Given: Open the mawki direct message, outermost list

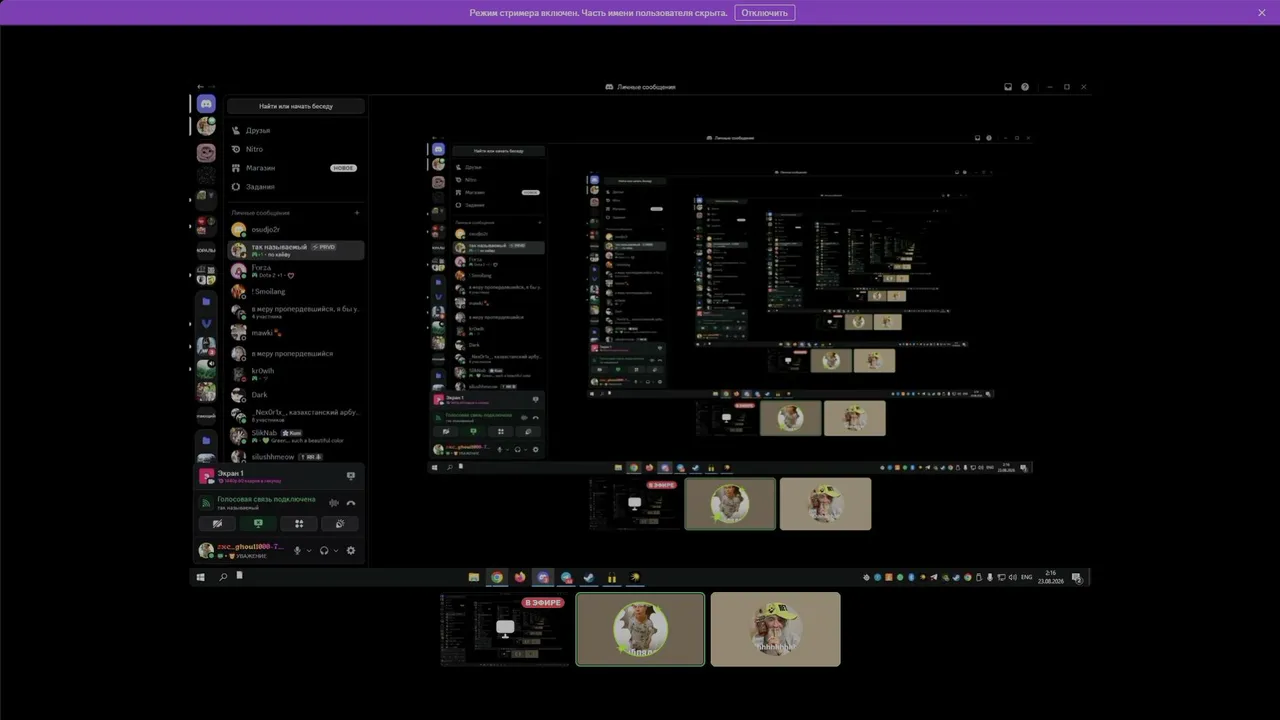Looking at the screenshot, I should 296,333.
